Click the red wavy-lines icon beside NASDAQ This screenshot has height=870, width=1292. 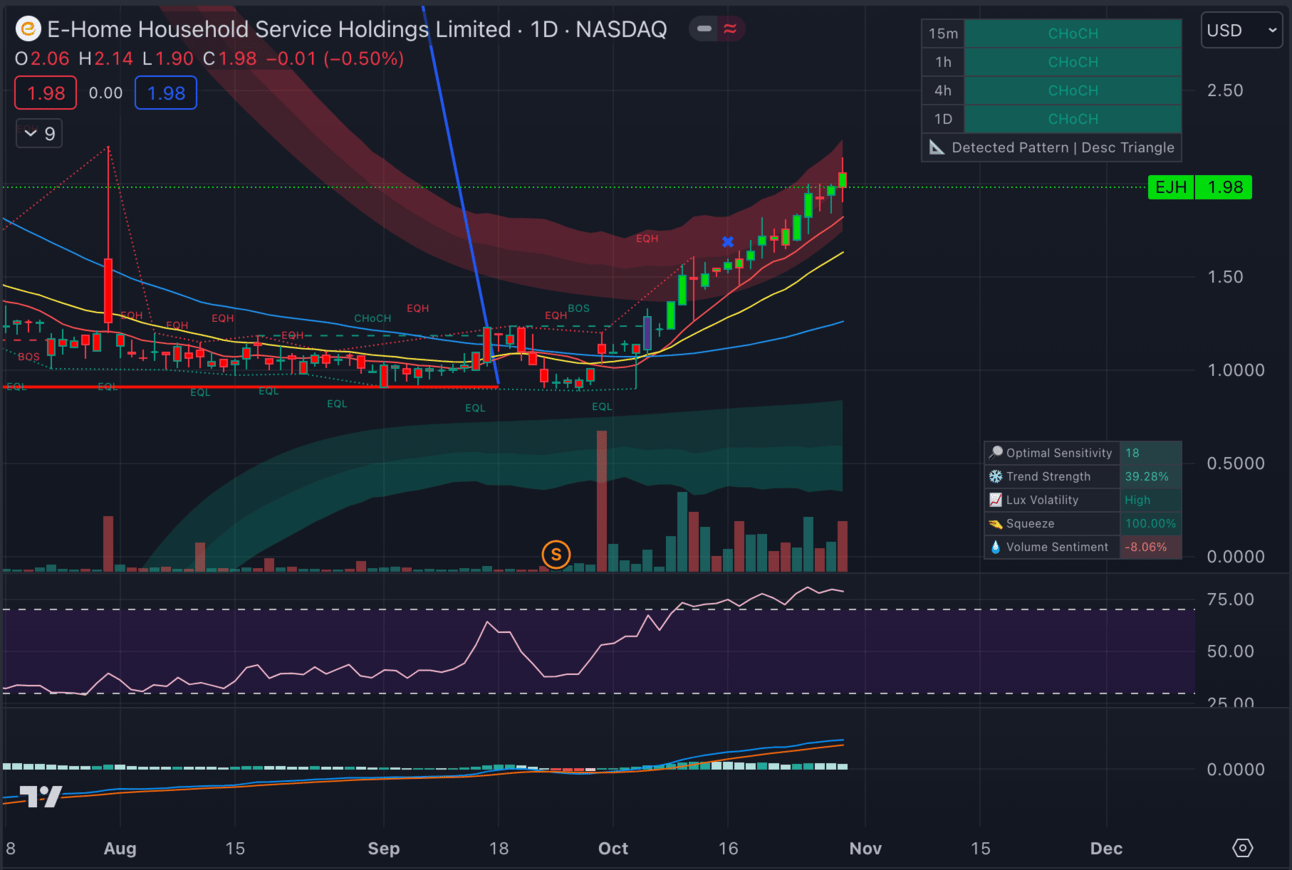[730, 29]
